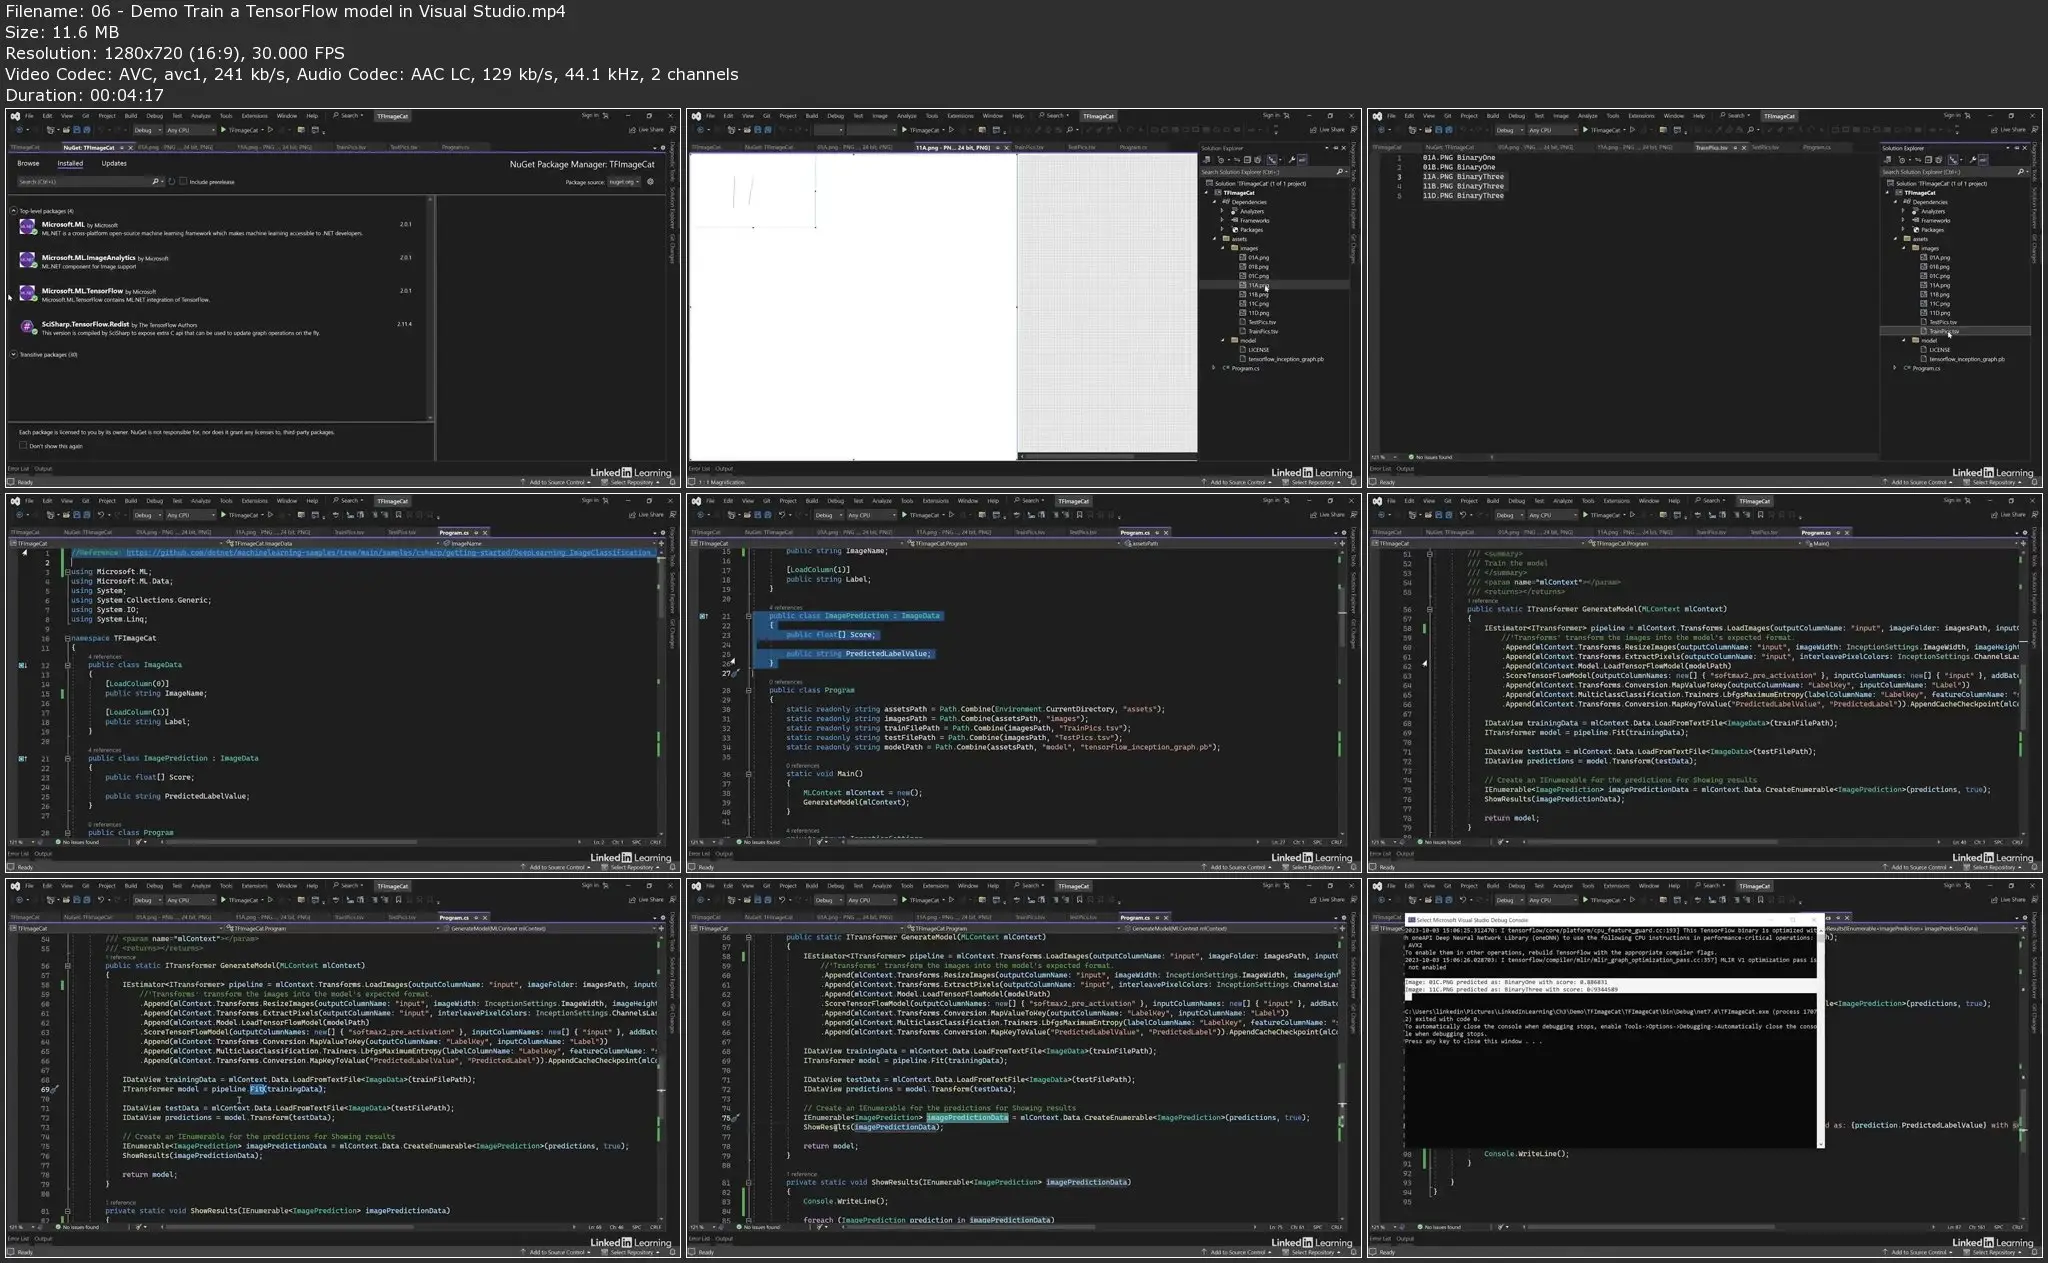Image resolution: width=2048 pixels, height=1263 pixels.
Task: Click No issues found indicator in TrainPics frame
Action: click(x=1431, y=457)
